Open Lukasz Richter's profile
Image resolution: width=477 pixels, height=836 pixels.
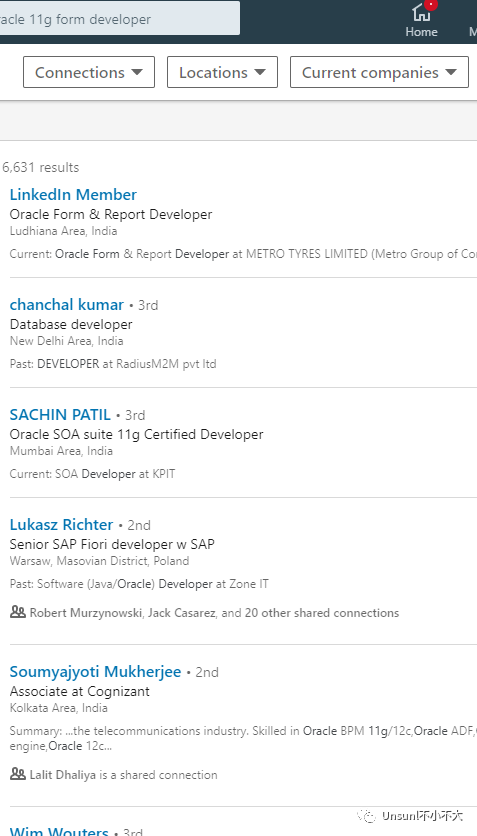(x=61, y=525)
